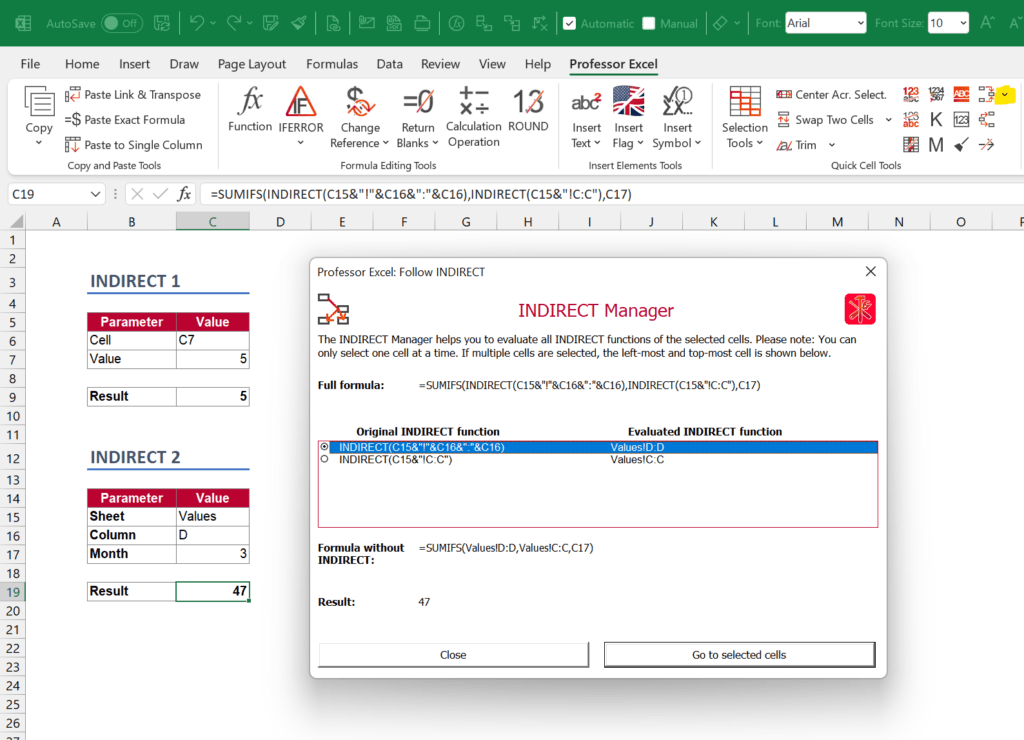Expand the Swap Two Cells dropdown arrow
Viewport: 1024px width, 740px height.
888,120
